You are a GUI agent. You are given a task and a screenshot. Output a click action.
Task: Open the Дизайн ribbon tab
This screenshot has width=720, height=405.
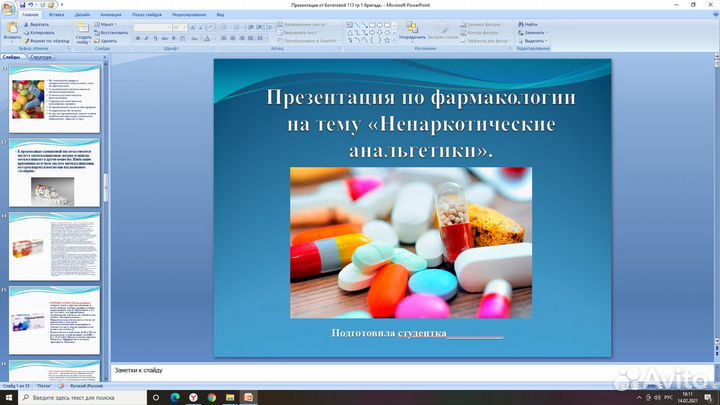click(83, 15)
